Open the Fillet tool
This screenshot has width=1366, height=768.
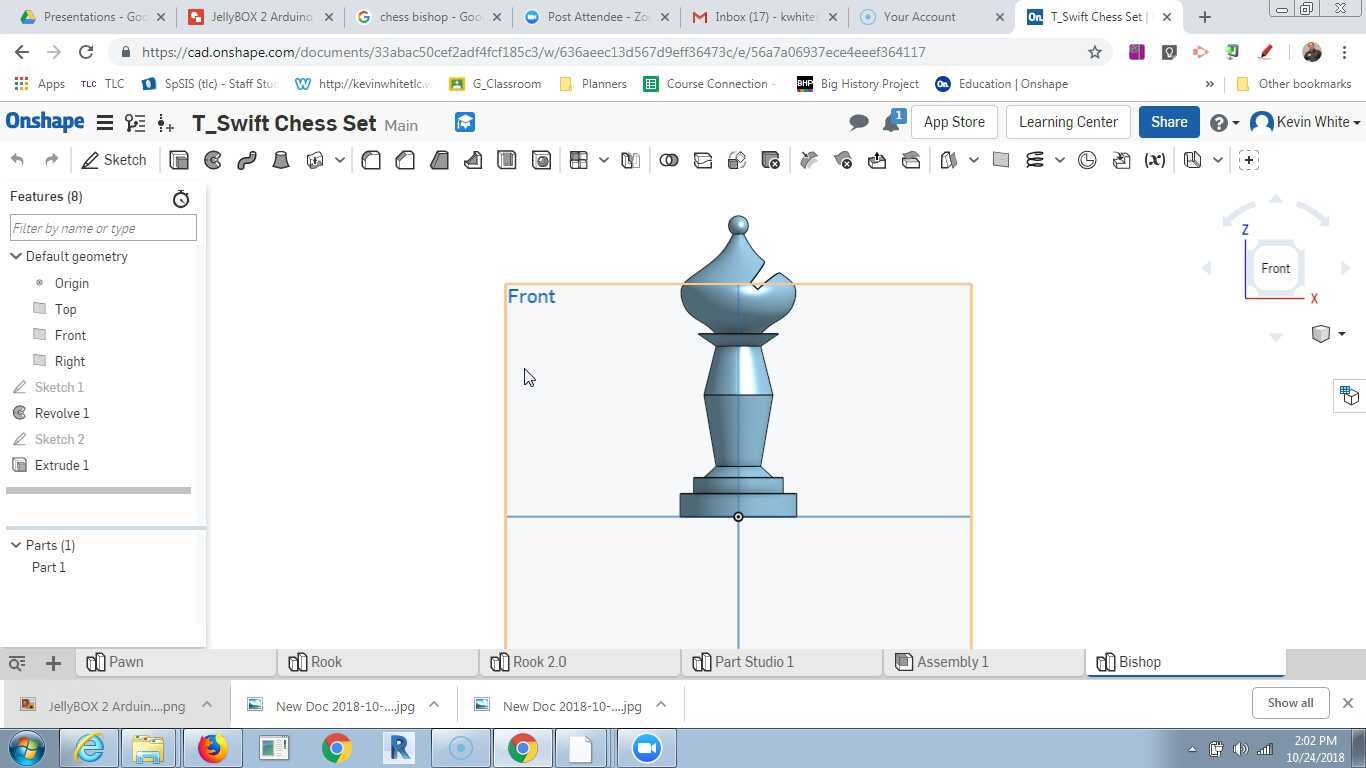(x=371, y=160)
